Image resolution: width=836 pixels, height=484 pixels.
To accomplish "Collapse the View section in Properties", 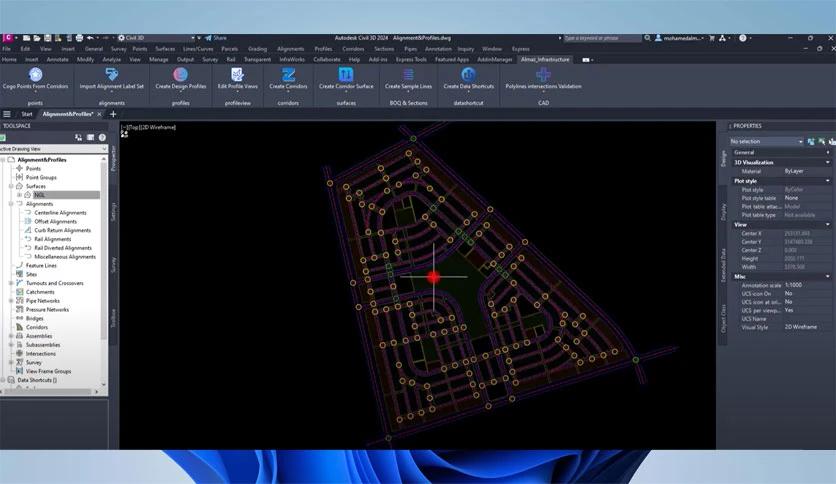I will pyautogui.click(x=827, y=224).
